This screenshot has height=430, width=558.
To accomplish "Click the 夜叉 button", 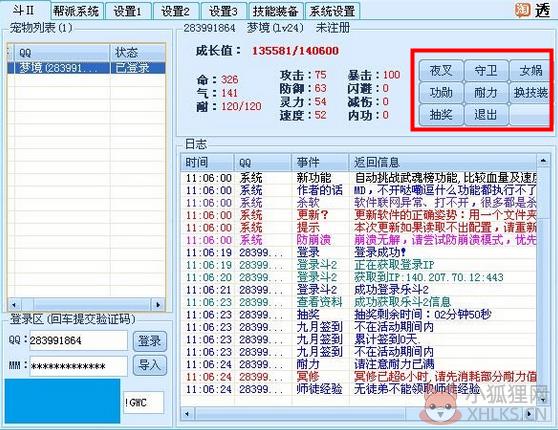I will (x=441, y=70).
